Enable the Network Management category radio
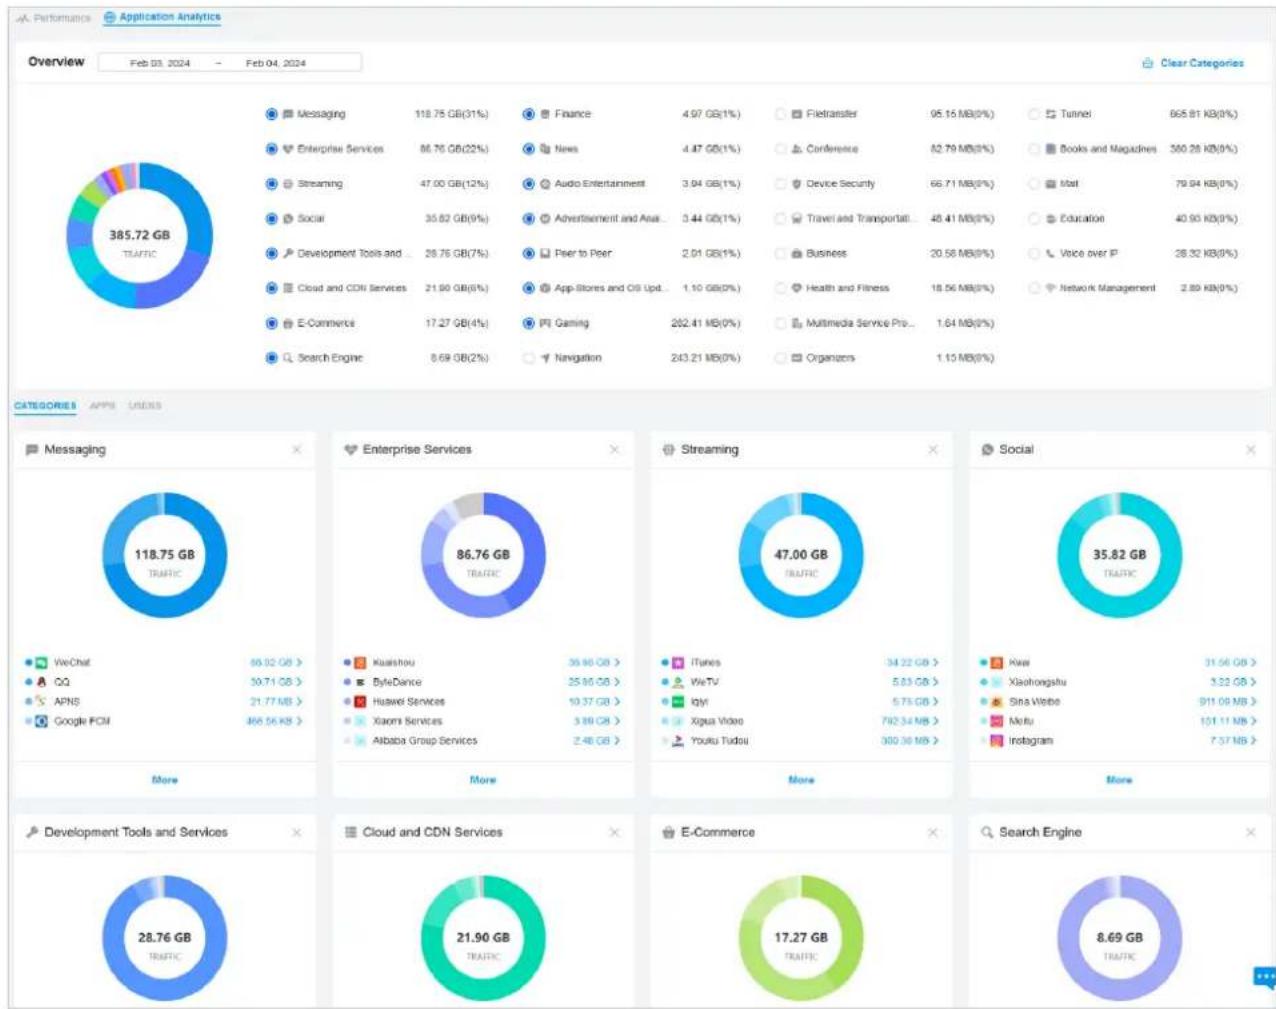The width and height of the screenshot is (1276, 1009). pyautogui.click(x=1035, y=288)
